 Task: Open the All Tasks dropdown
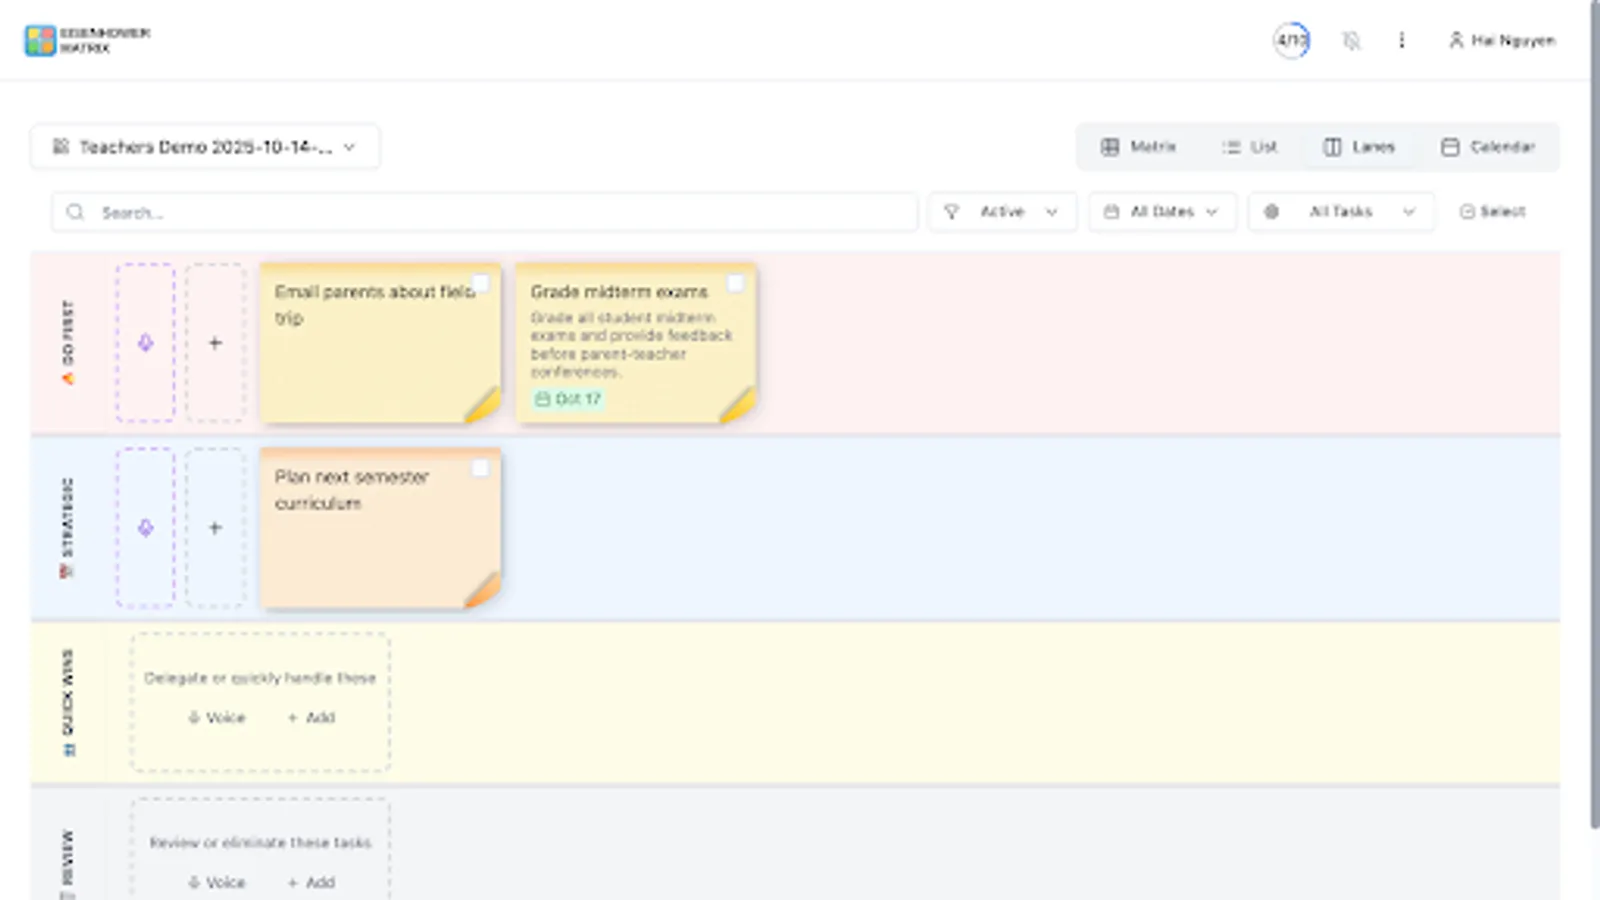click(1341, 211)
